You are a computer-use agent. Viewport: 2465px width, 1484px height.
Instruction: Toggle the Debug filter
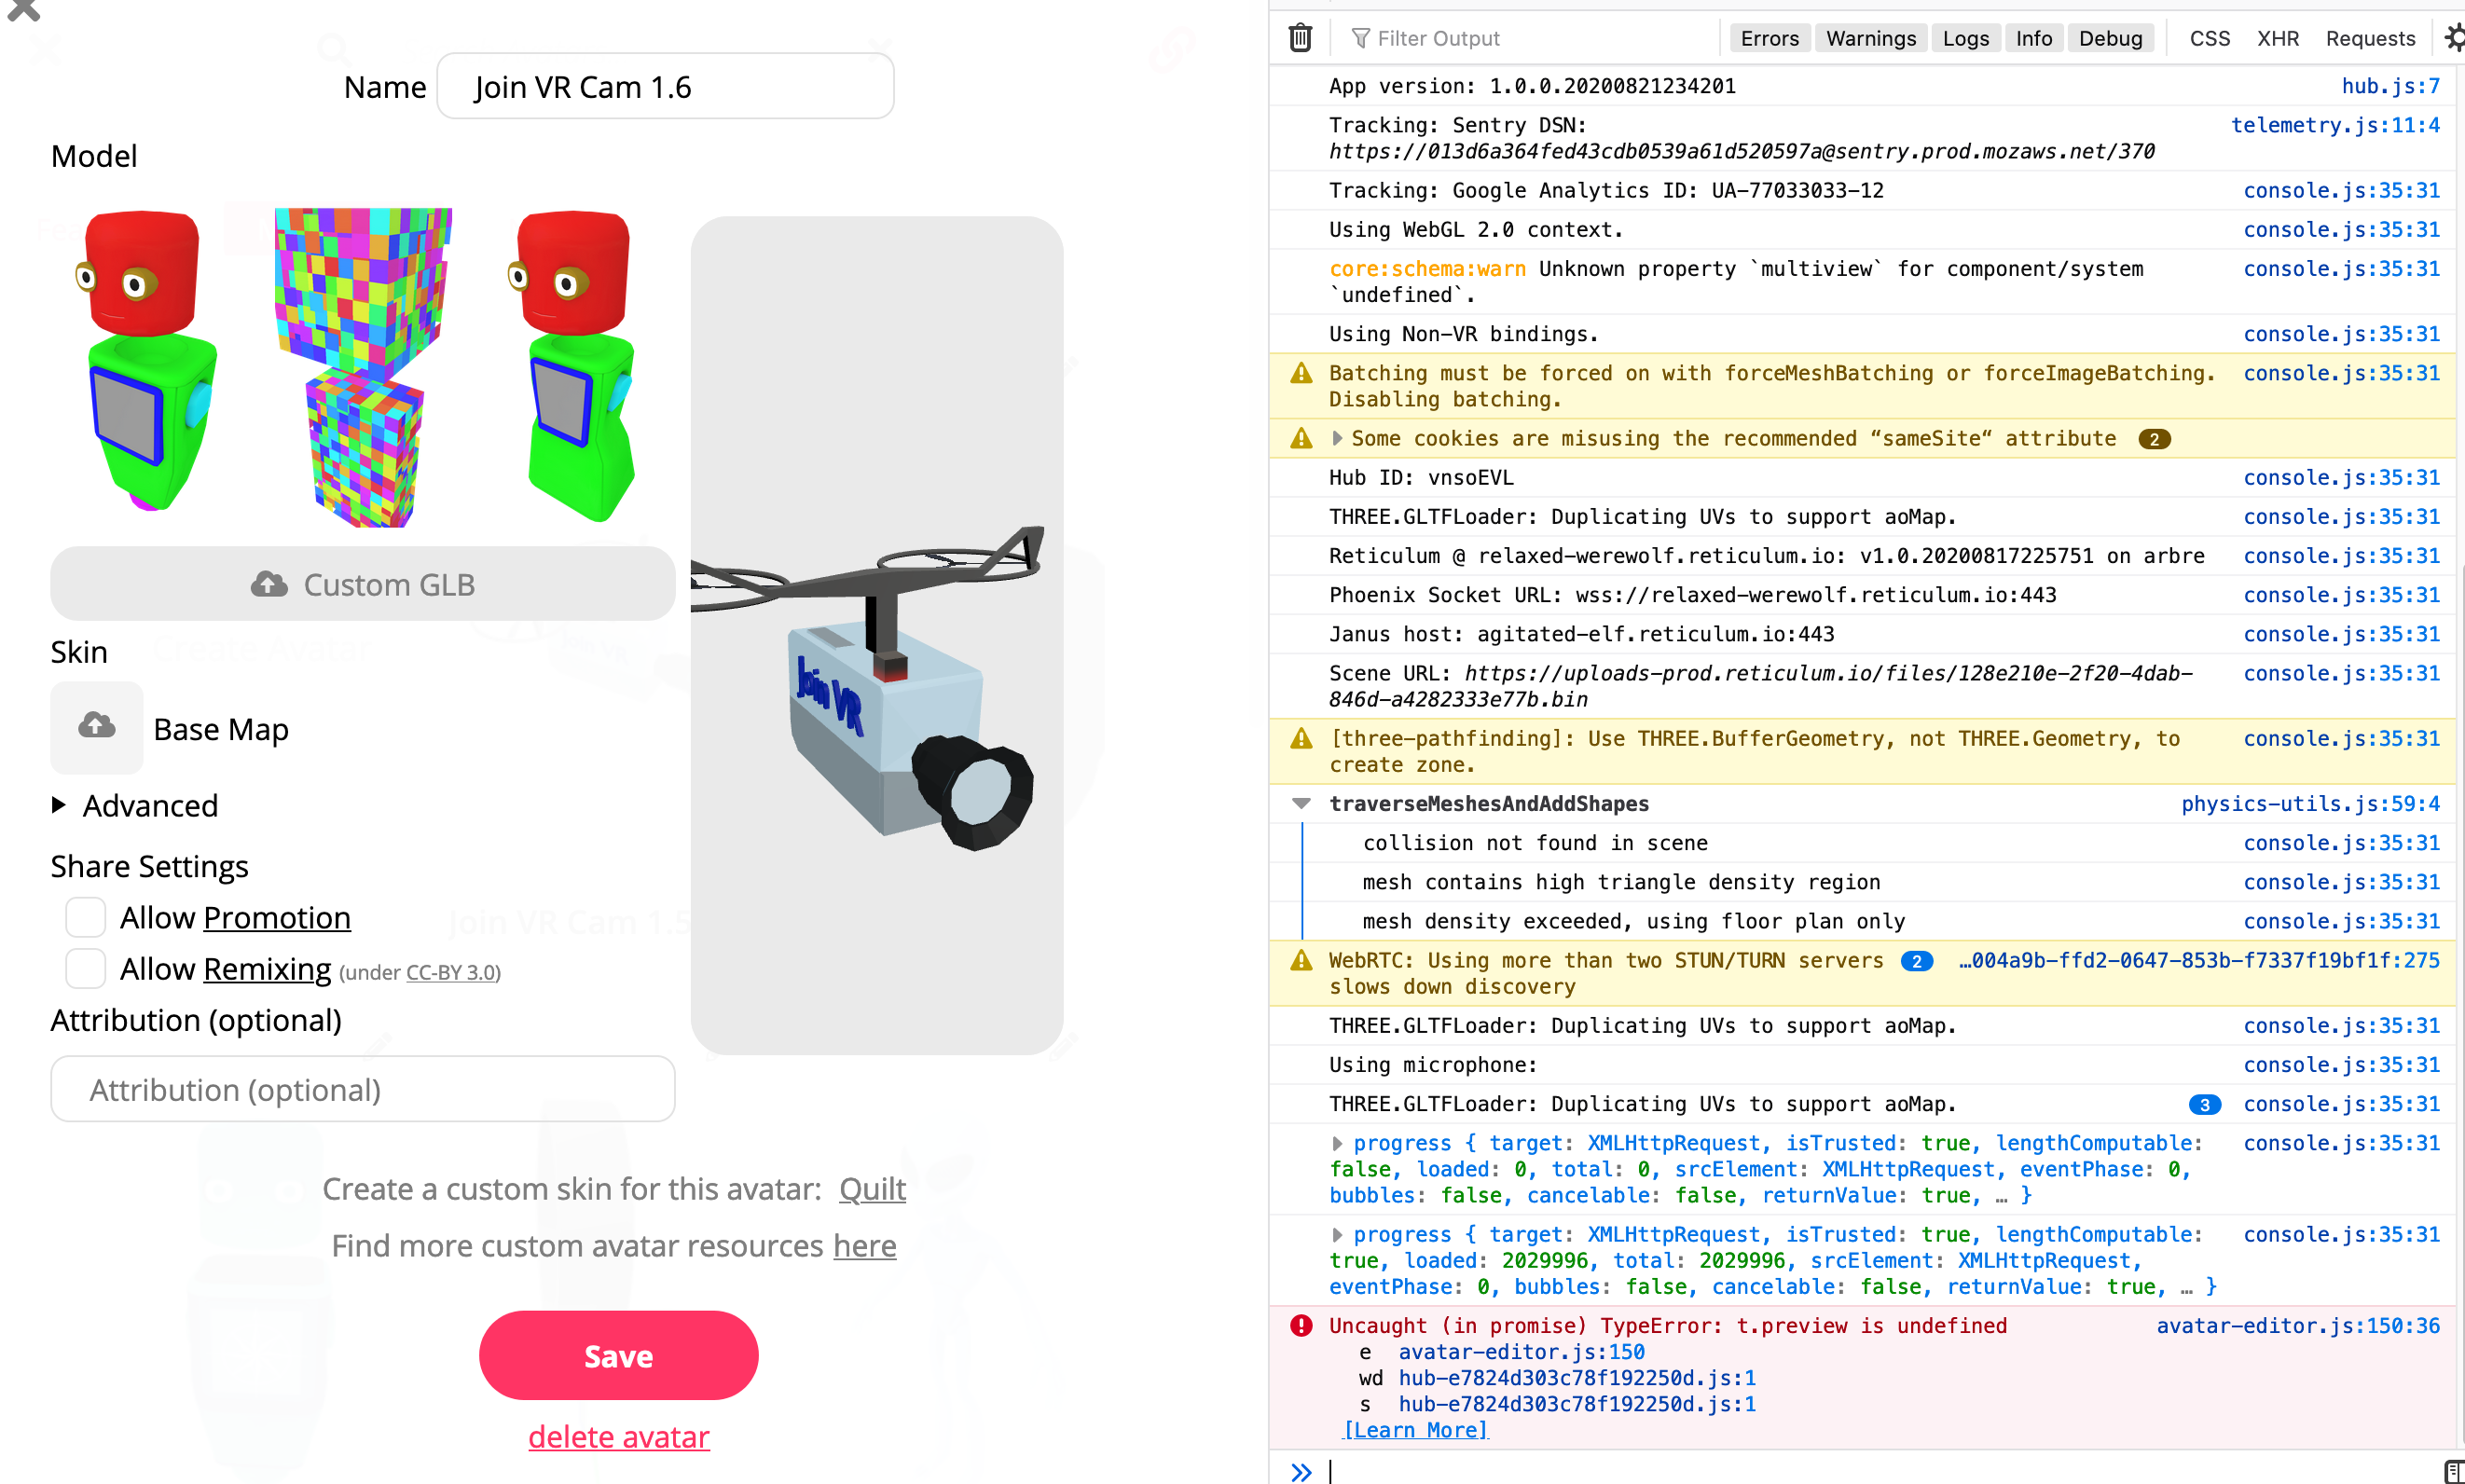pos(2110,38)
